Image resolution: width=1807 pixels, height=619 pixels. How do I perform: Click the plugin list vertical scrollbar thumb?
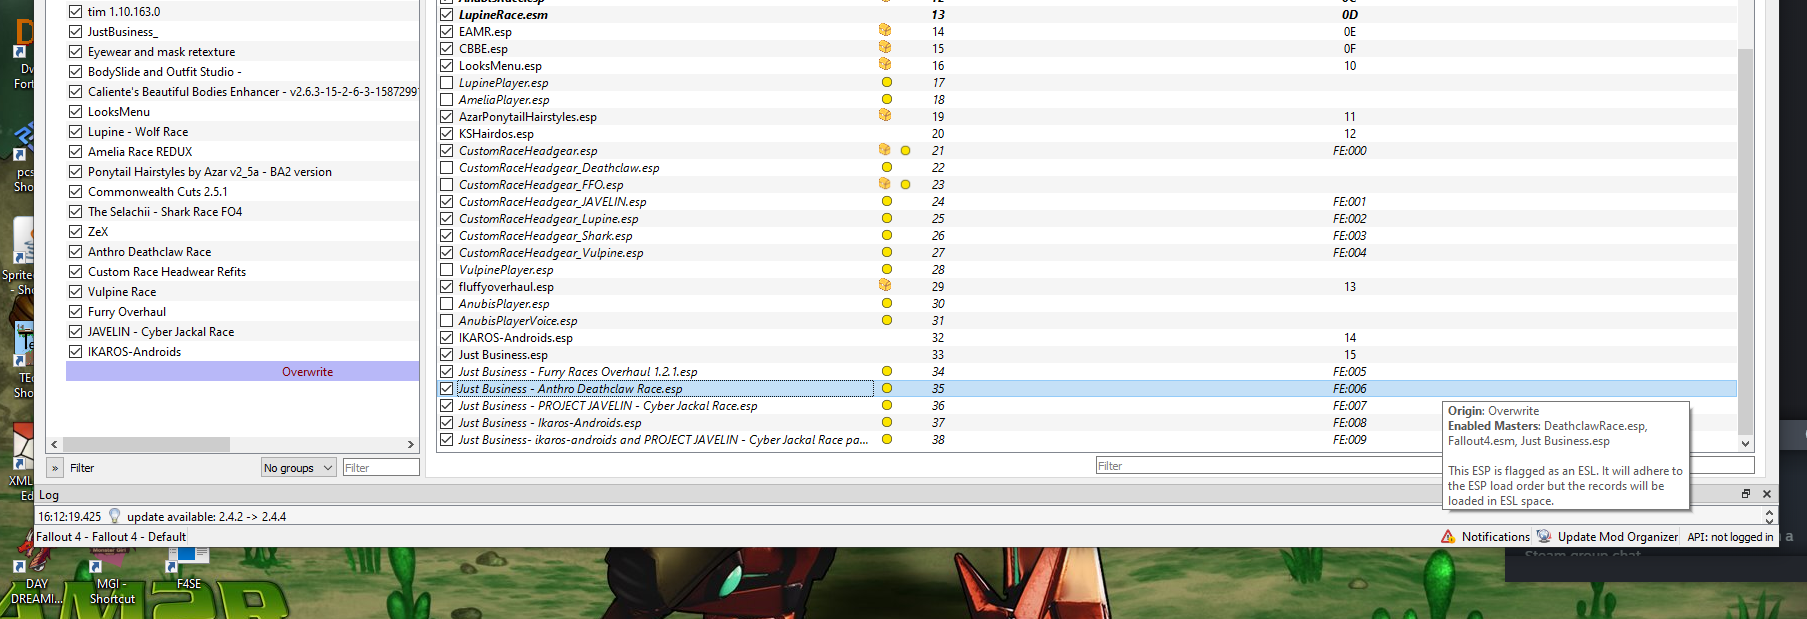1746,240
